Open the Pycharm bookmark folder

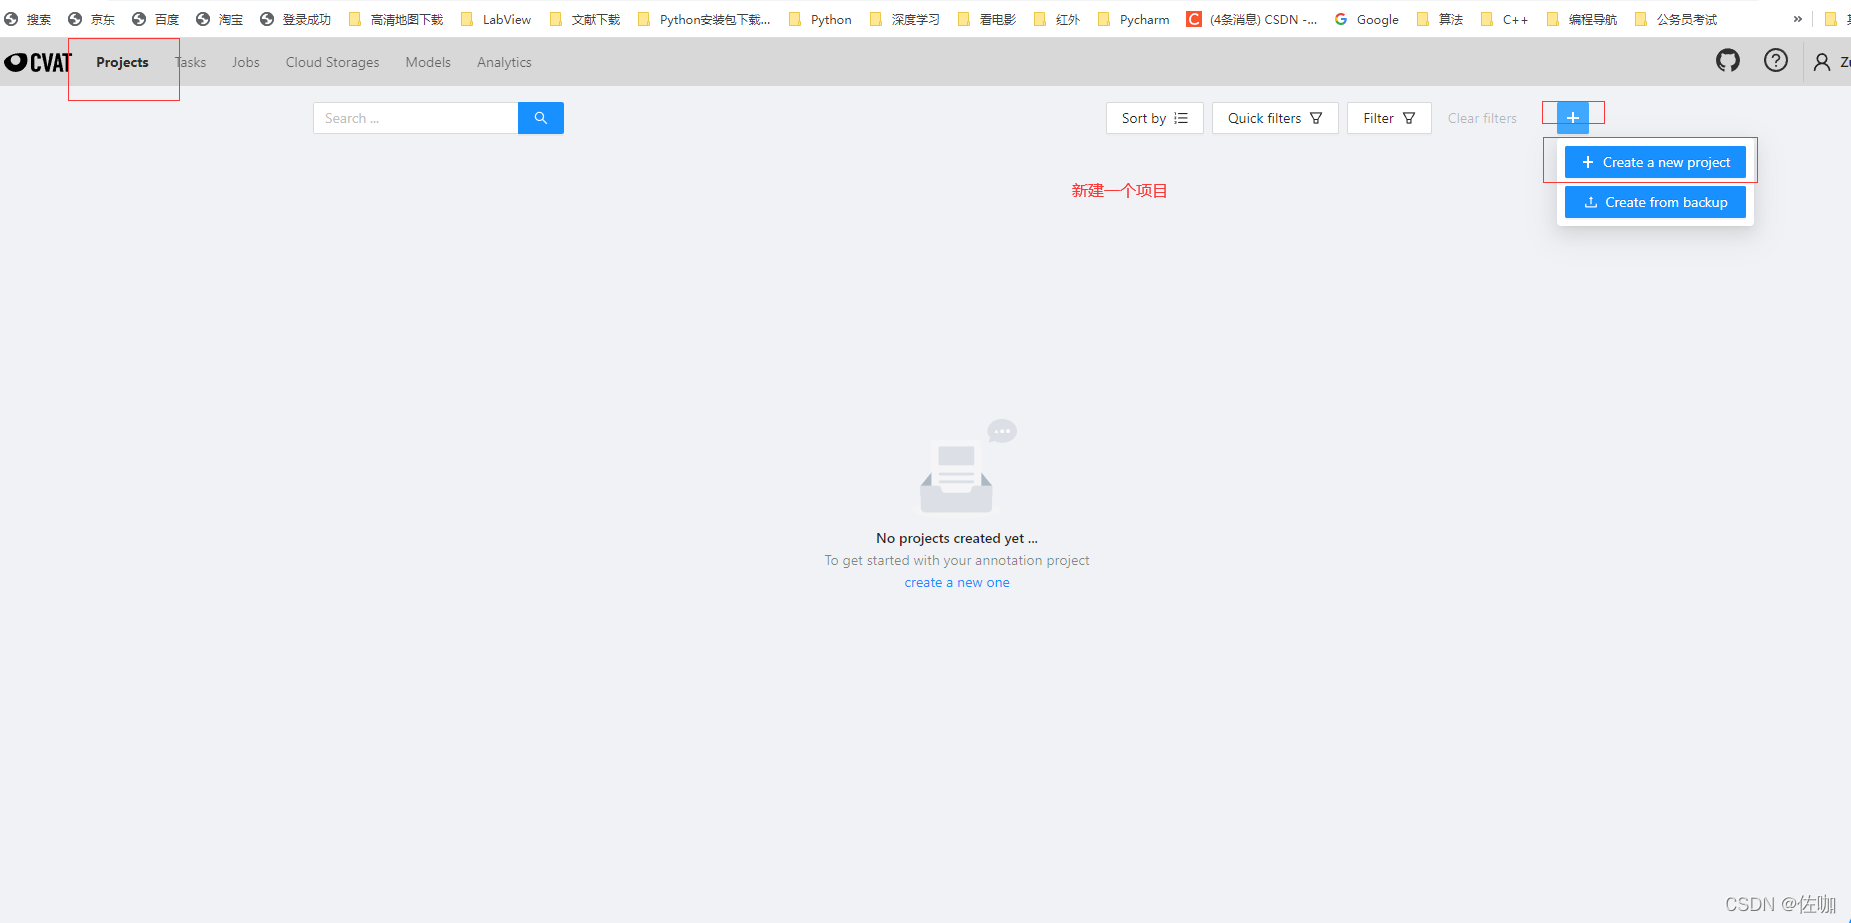pyautogui.click(x=1134, y=19)
